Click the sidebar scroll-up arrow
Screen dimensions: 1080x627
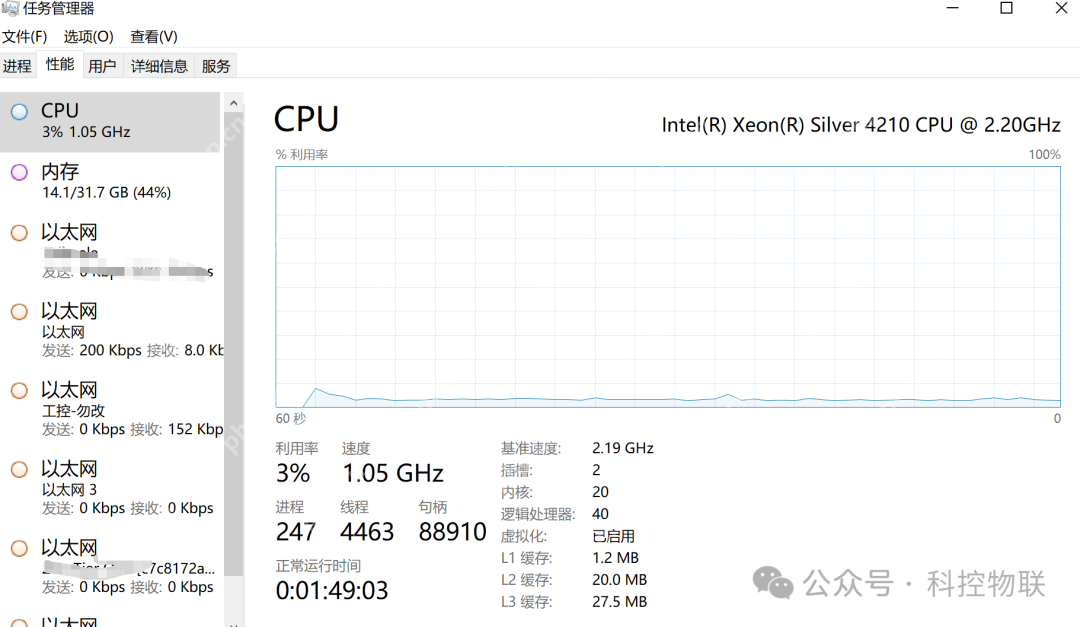tap(234, 103)
